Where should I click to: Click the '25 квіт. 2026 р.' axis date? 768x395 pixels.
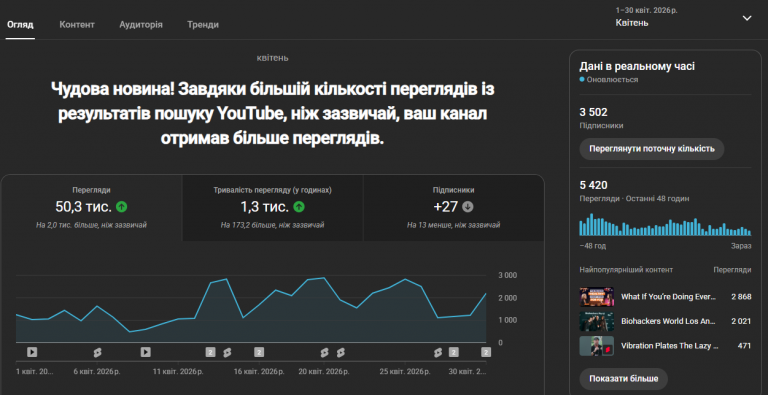tap(405, 372)
